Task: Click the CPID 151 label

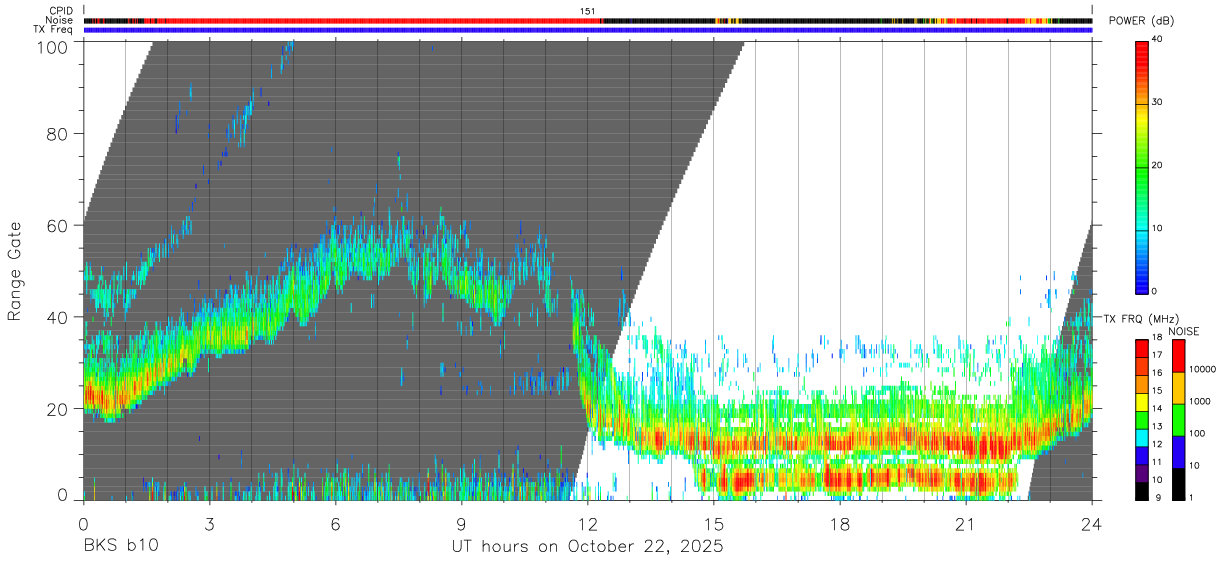Action: pyautogui.click(x=589, y=11)
